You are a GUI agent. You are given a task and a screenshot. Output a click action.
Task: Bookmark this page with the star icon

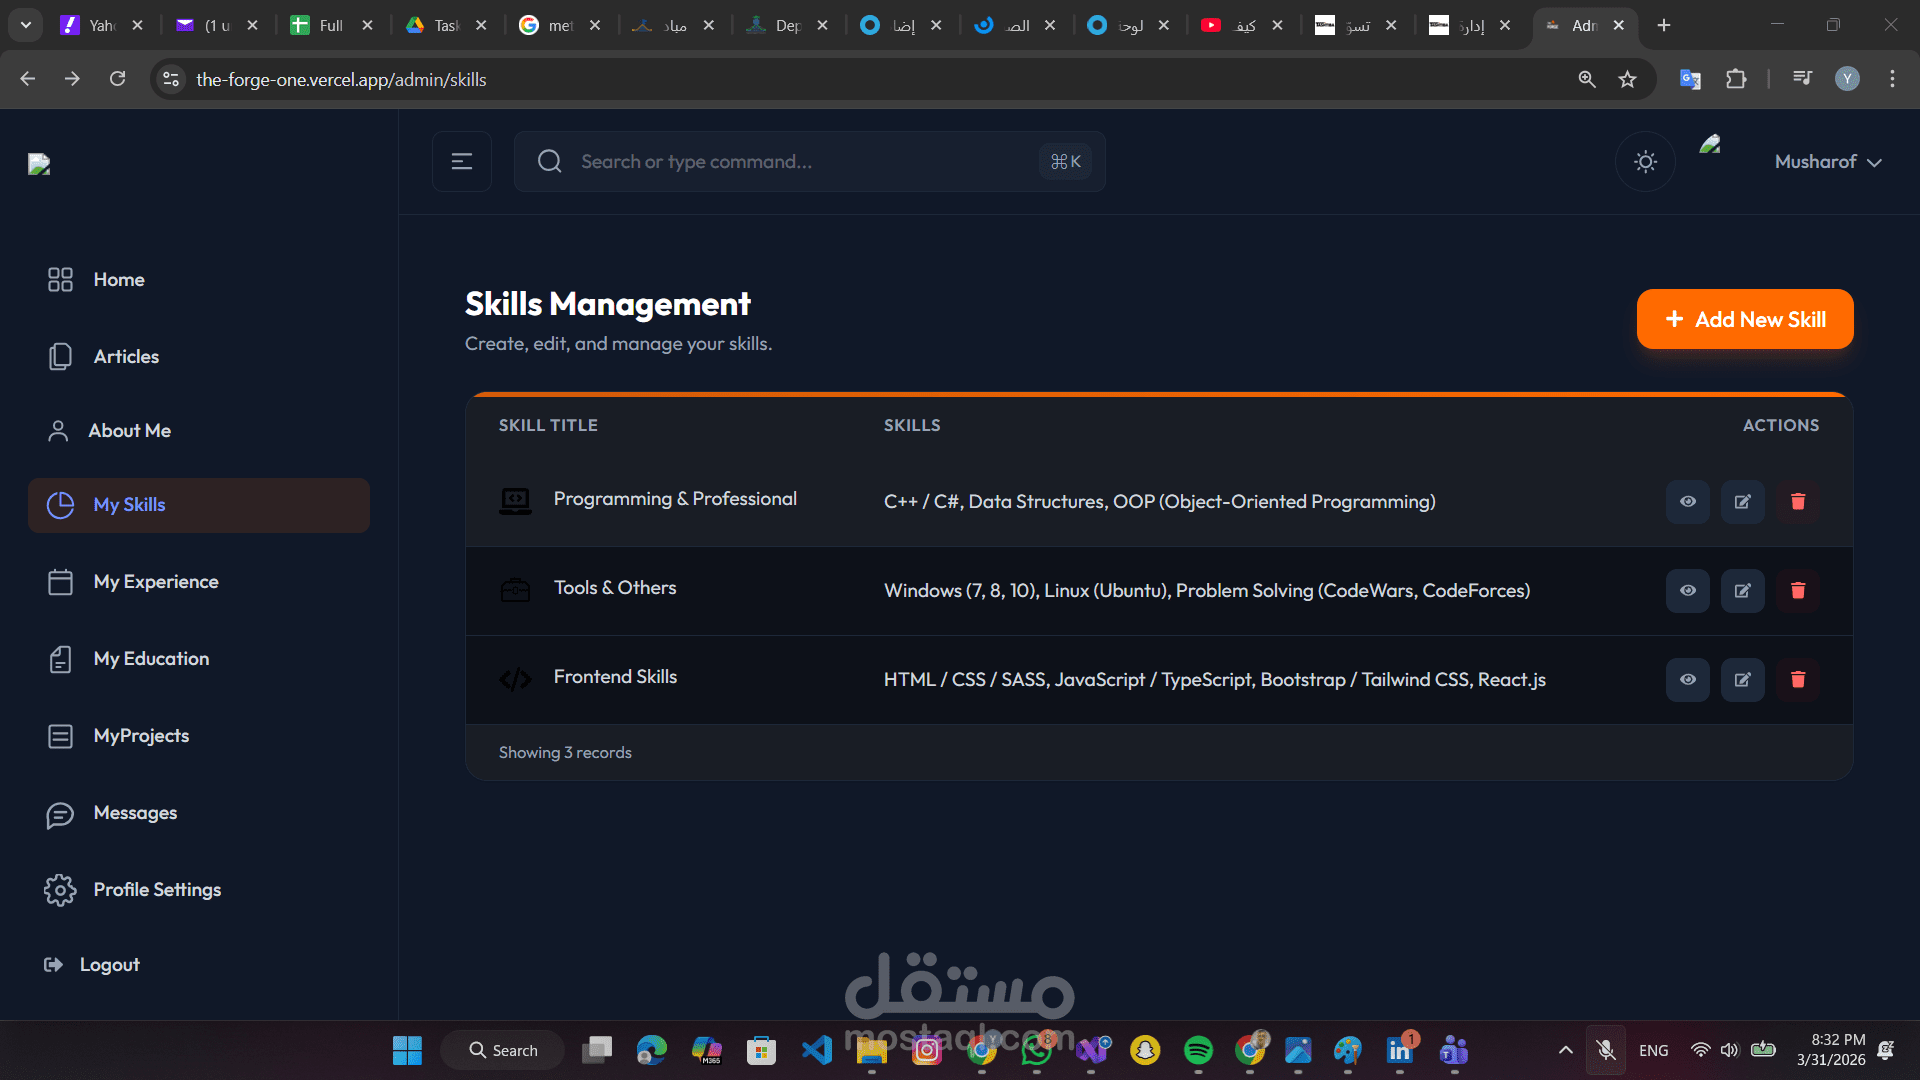(1627, 79)
